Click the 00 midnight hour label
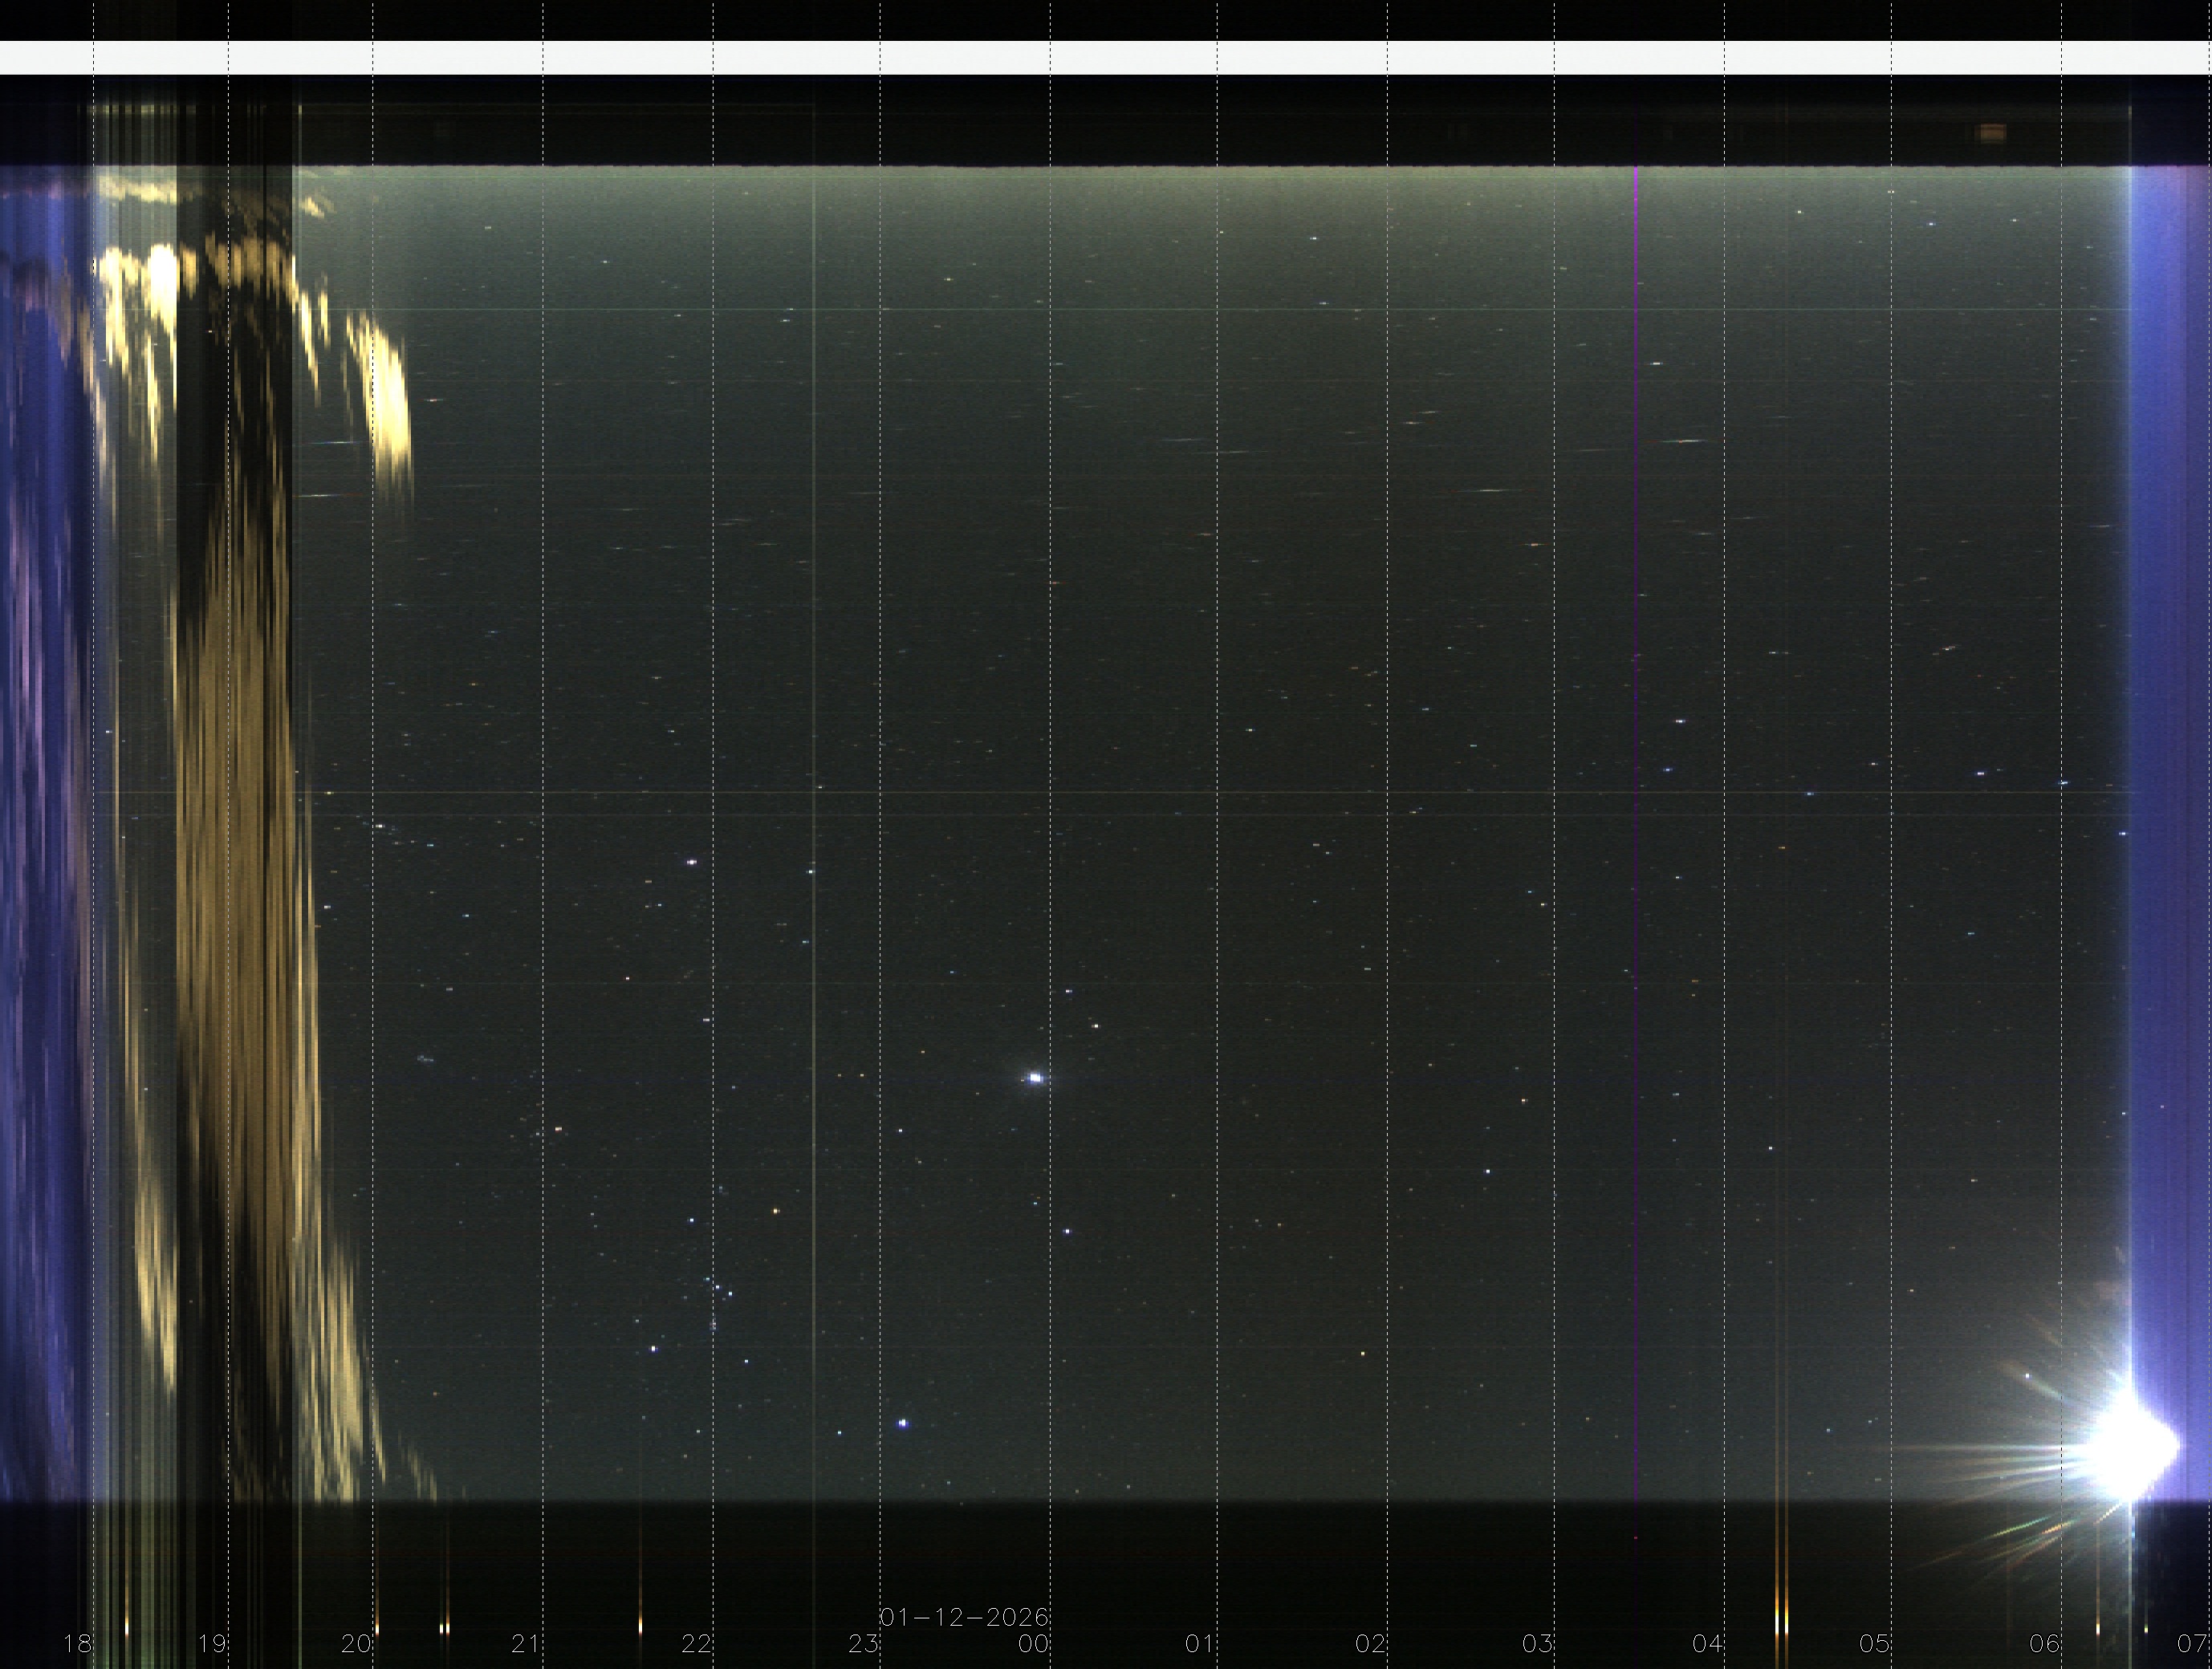2212x1669 pixels. 1033,1643
